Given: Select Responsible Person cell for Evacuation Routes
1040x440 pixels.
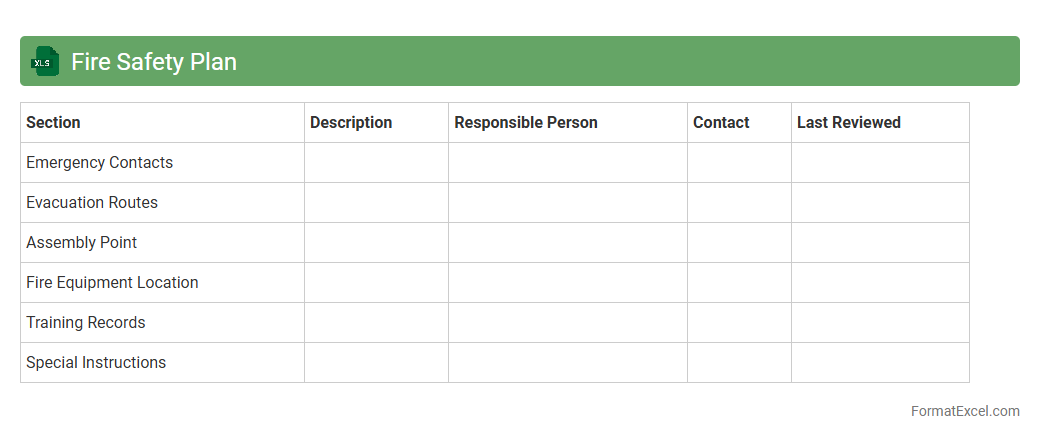Looking at the screenshot, I should pyautogui.click(x=567, y=203).
